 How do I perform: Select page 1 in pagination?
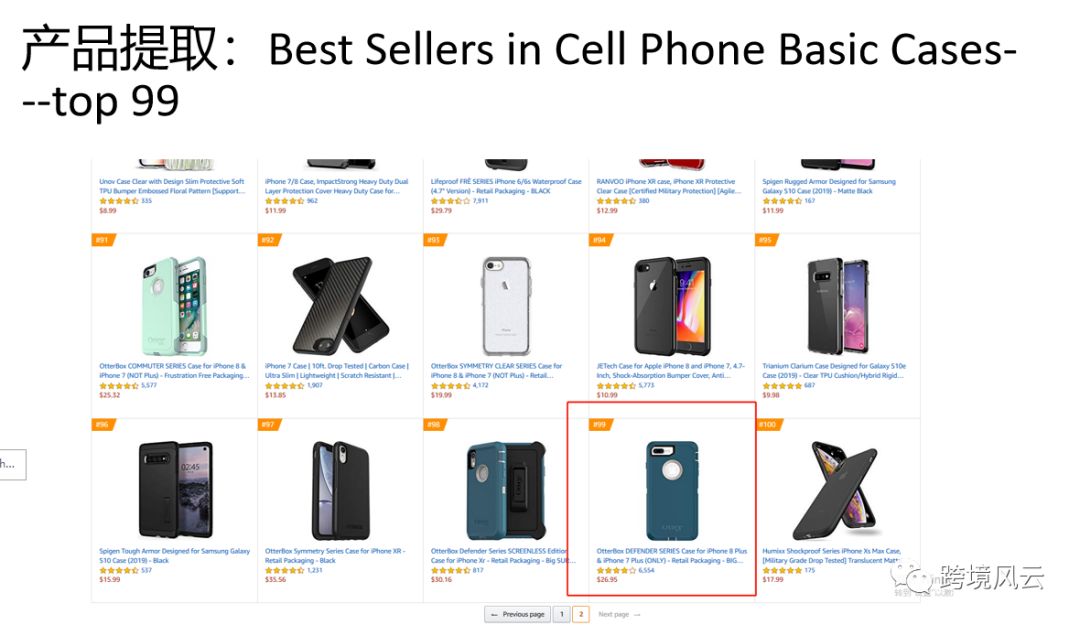tap(562, 614)
